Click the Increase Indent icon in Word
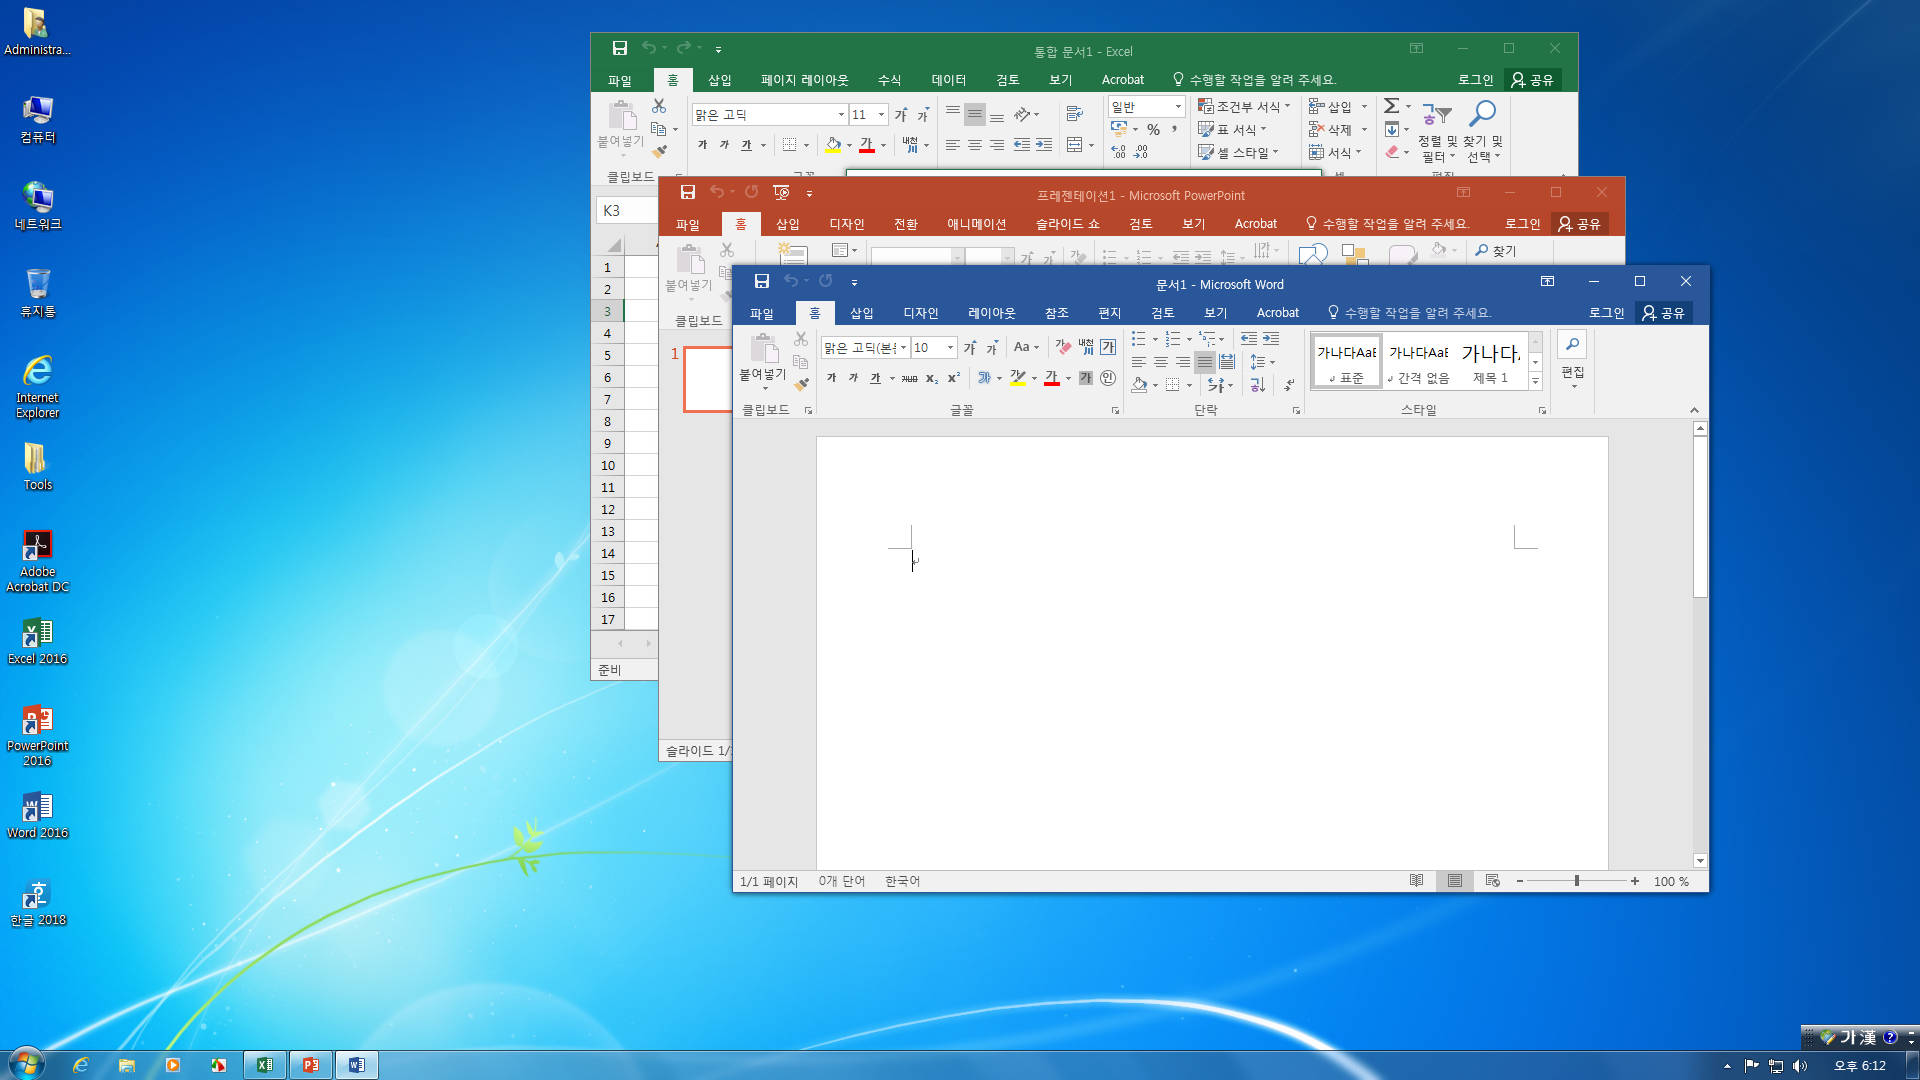 pyautogui.click(x=1271, y=339)
